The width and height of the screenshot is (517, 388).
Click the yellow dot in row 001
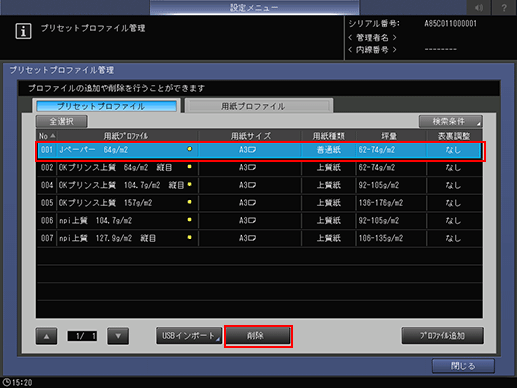pos(190,149)
